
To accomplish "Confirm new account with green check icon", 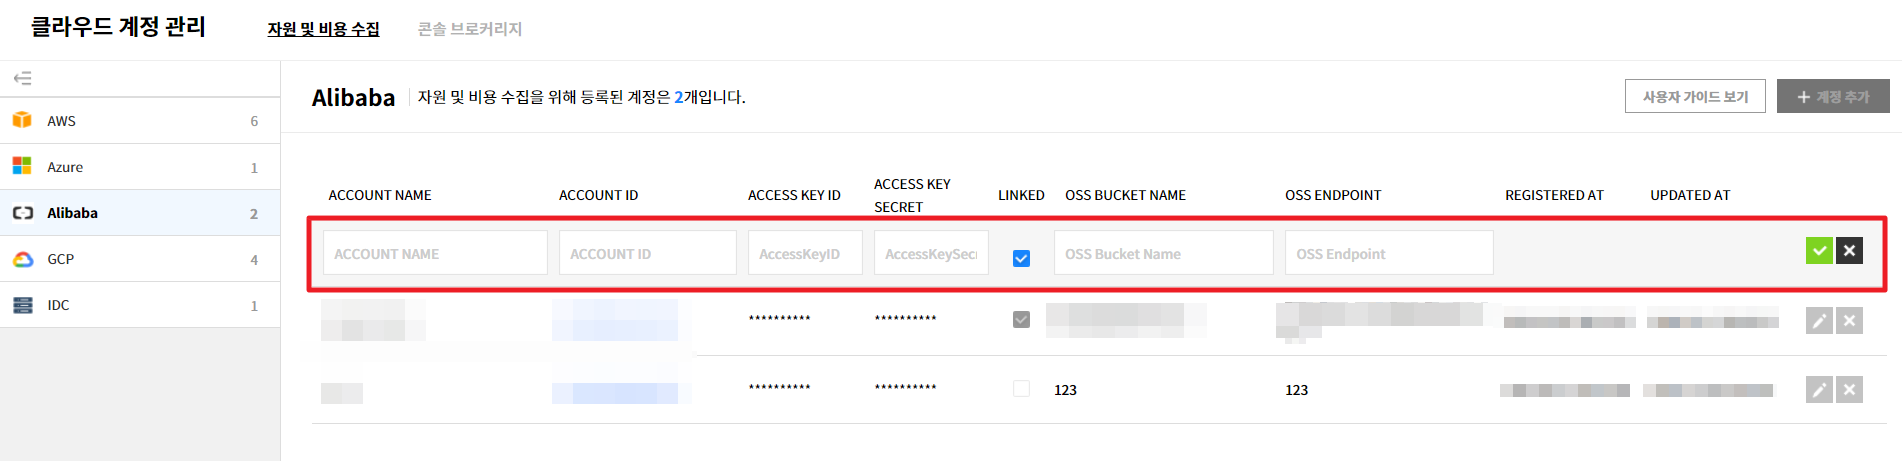I will pos(1819,251).
